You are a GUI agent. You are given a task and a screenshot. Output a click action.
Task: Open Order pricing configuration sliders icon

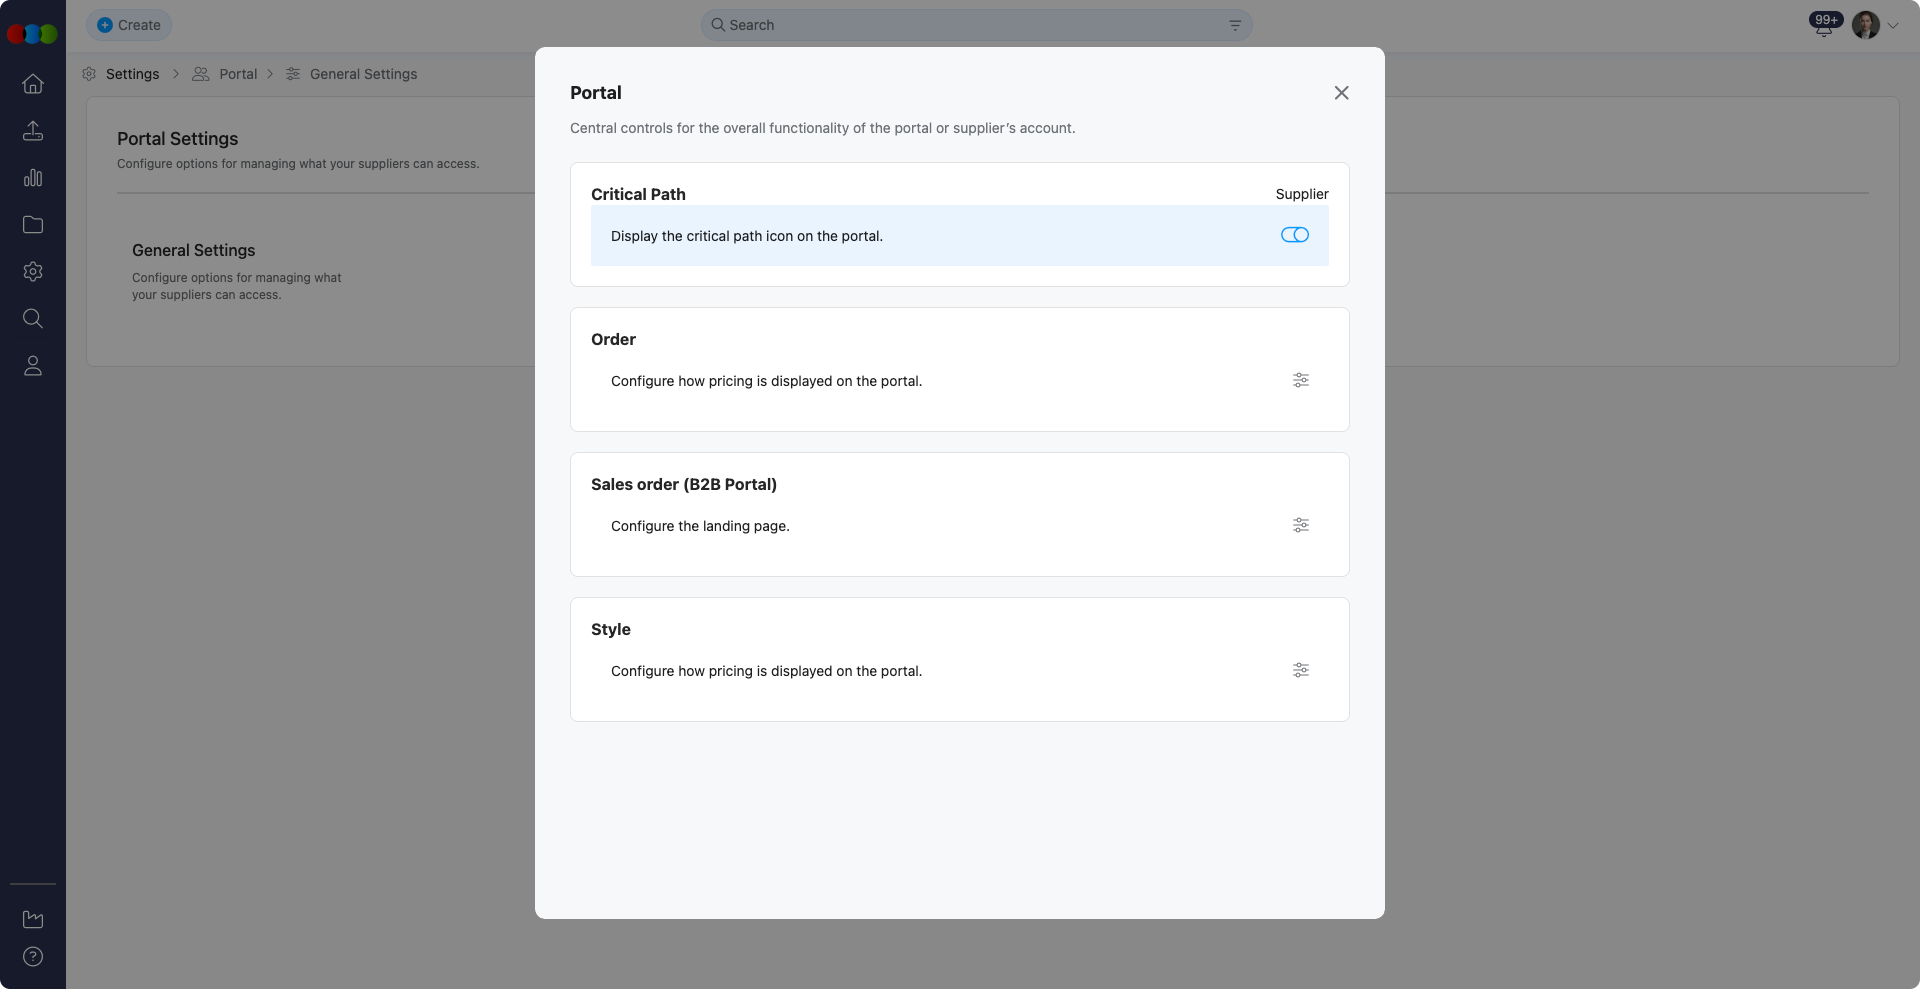pos(1300,380)
